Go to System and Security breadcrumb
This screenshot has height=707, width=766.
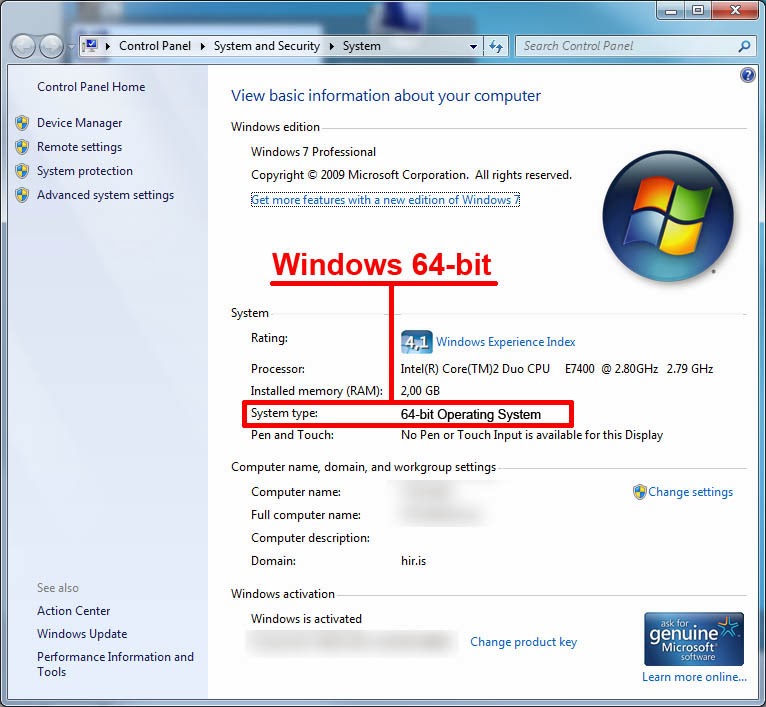coord(267,46)
